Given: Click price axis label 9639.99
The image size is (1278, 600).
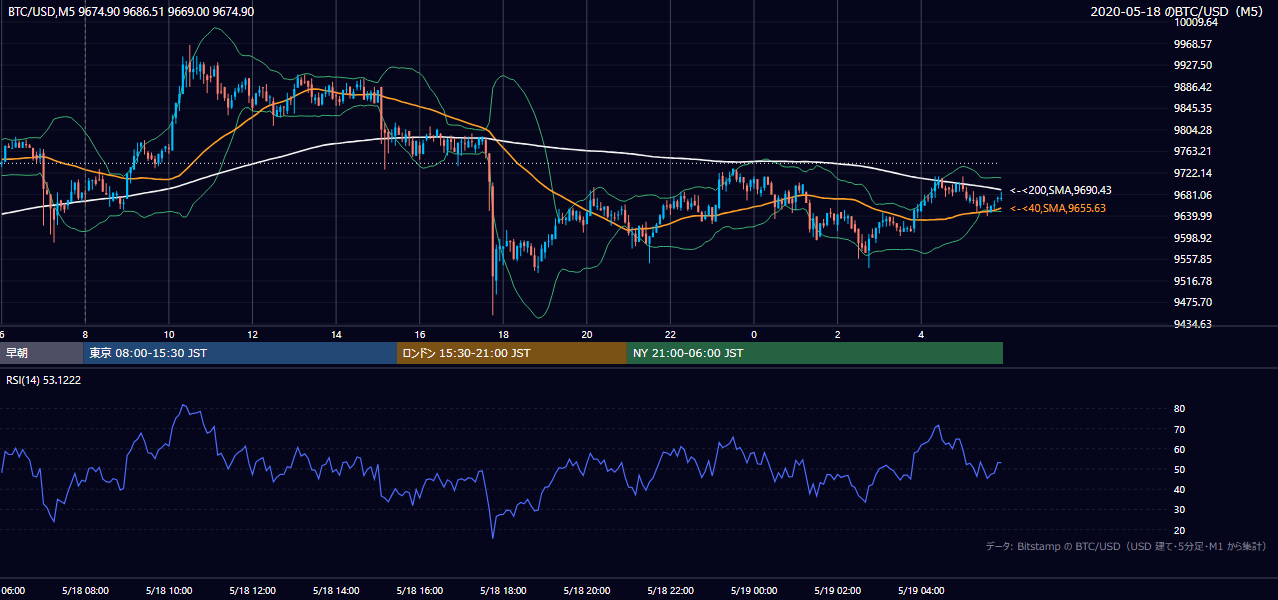Looking at the screenshot, I should click(x=1193, y=216).
